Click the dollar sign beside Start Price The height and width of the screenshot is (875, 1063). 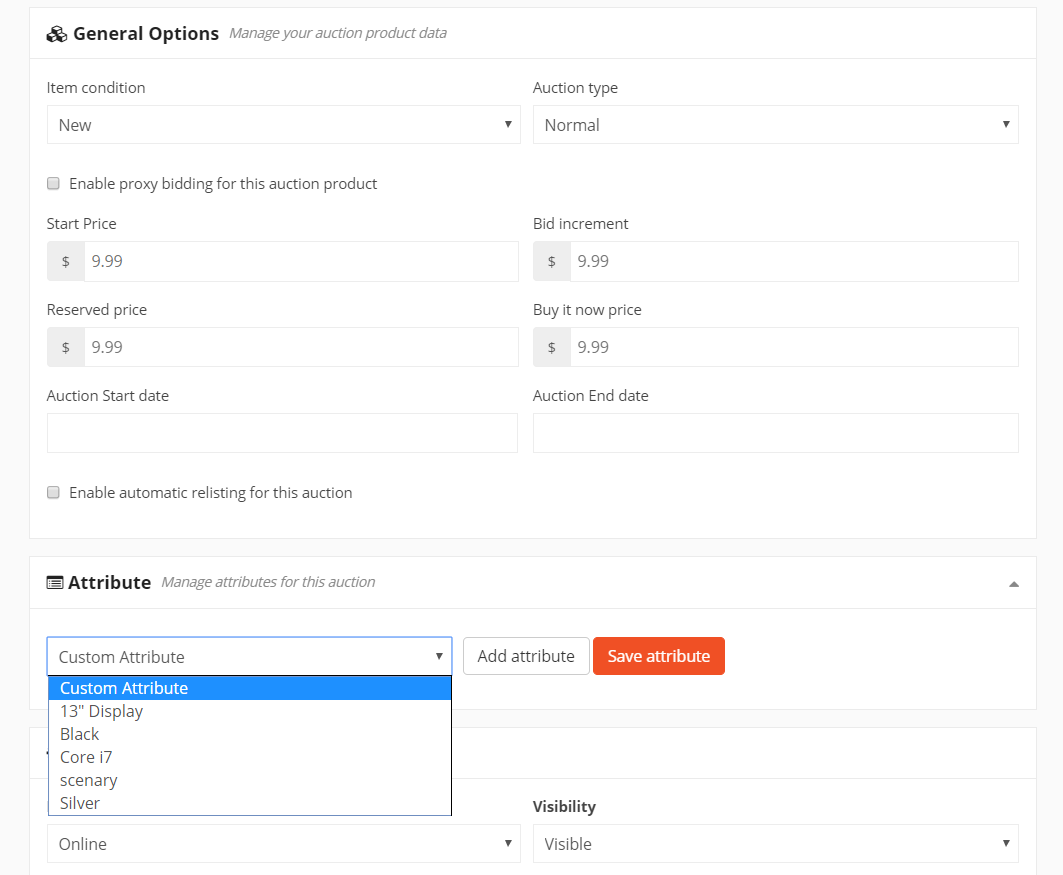point(66,262)
